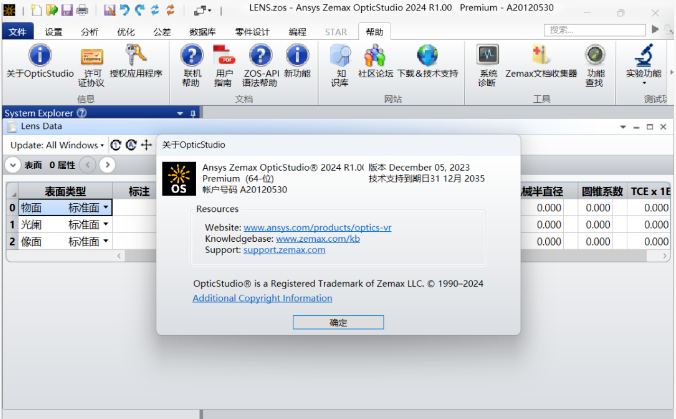This screenshot has height=419, width=676.
Task: Open the 用户指南 PDF user guide
Action: click(225, 56)
